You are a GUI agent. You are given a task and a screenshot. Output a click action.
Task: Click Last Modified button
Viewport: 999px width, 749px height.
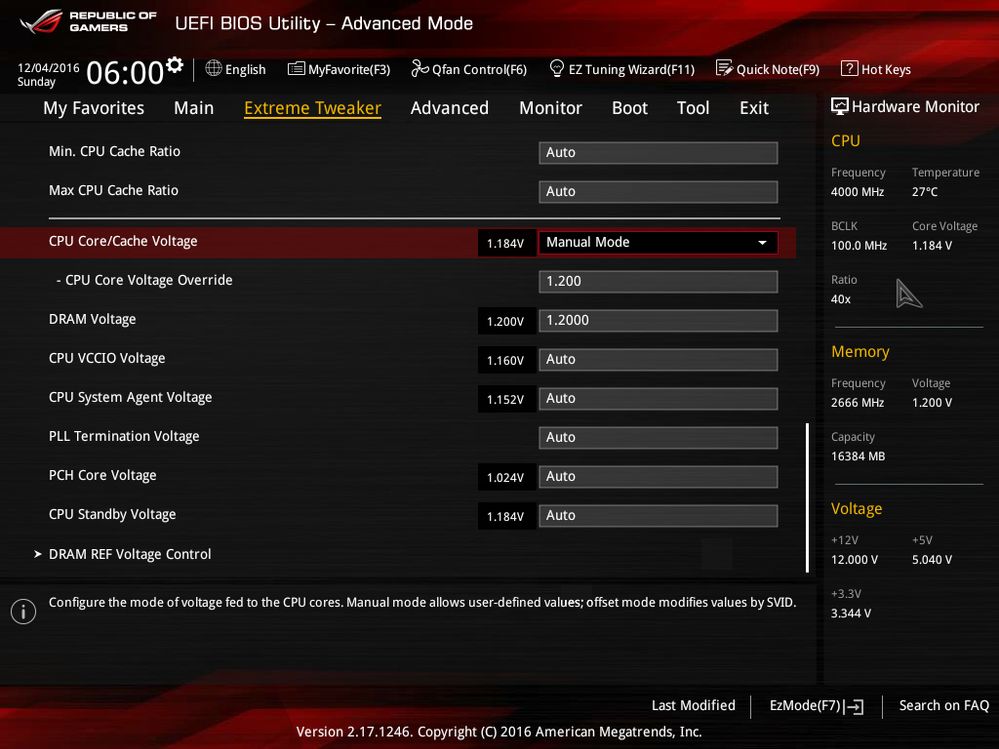coord(693,706)
